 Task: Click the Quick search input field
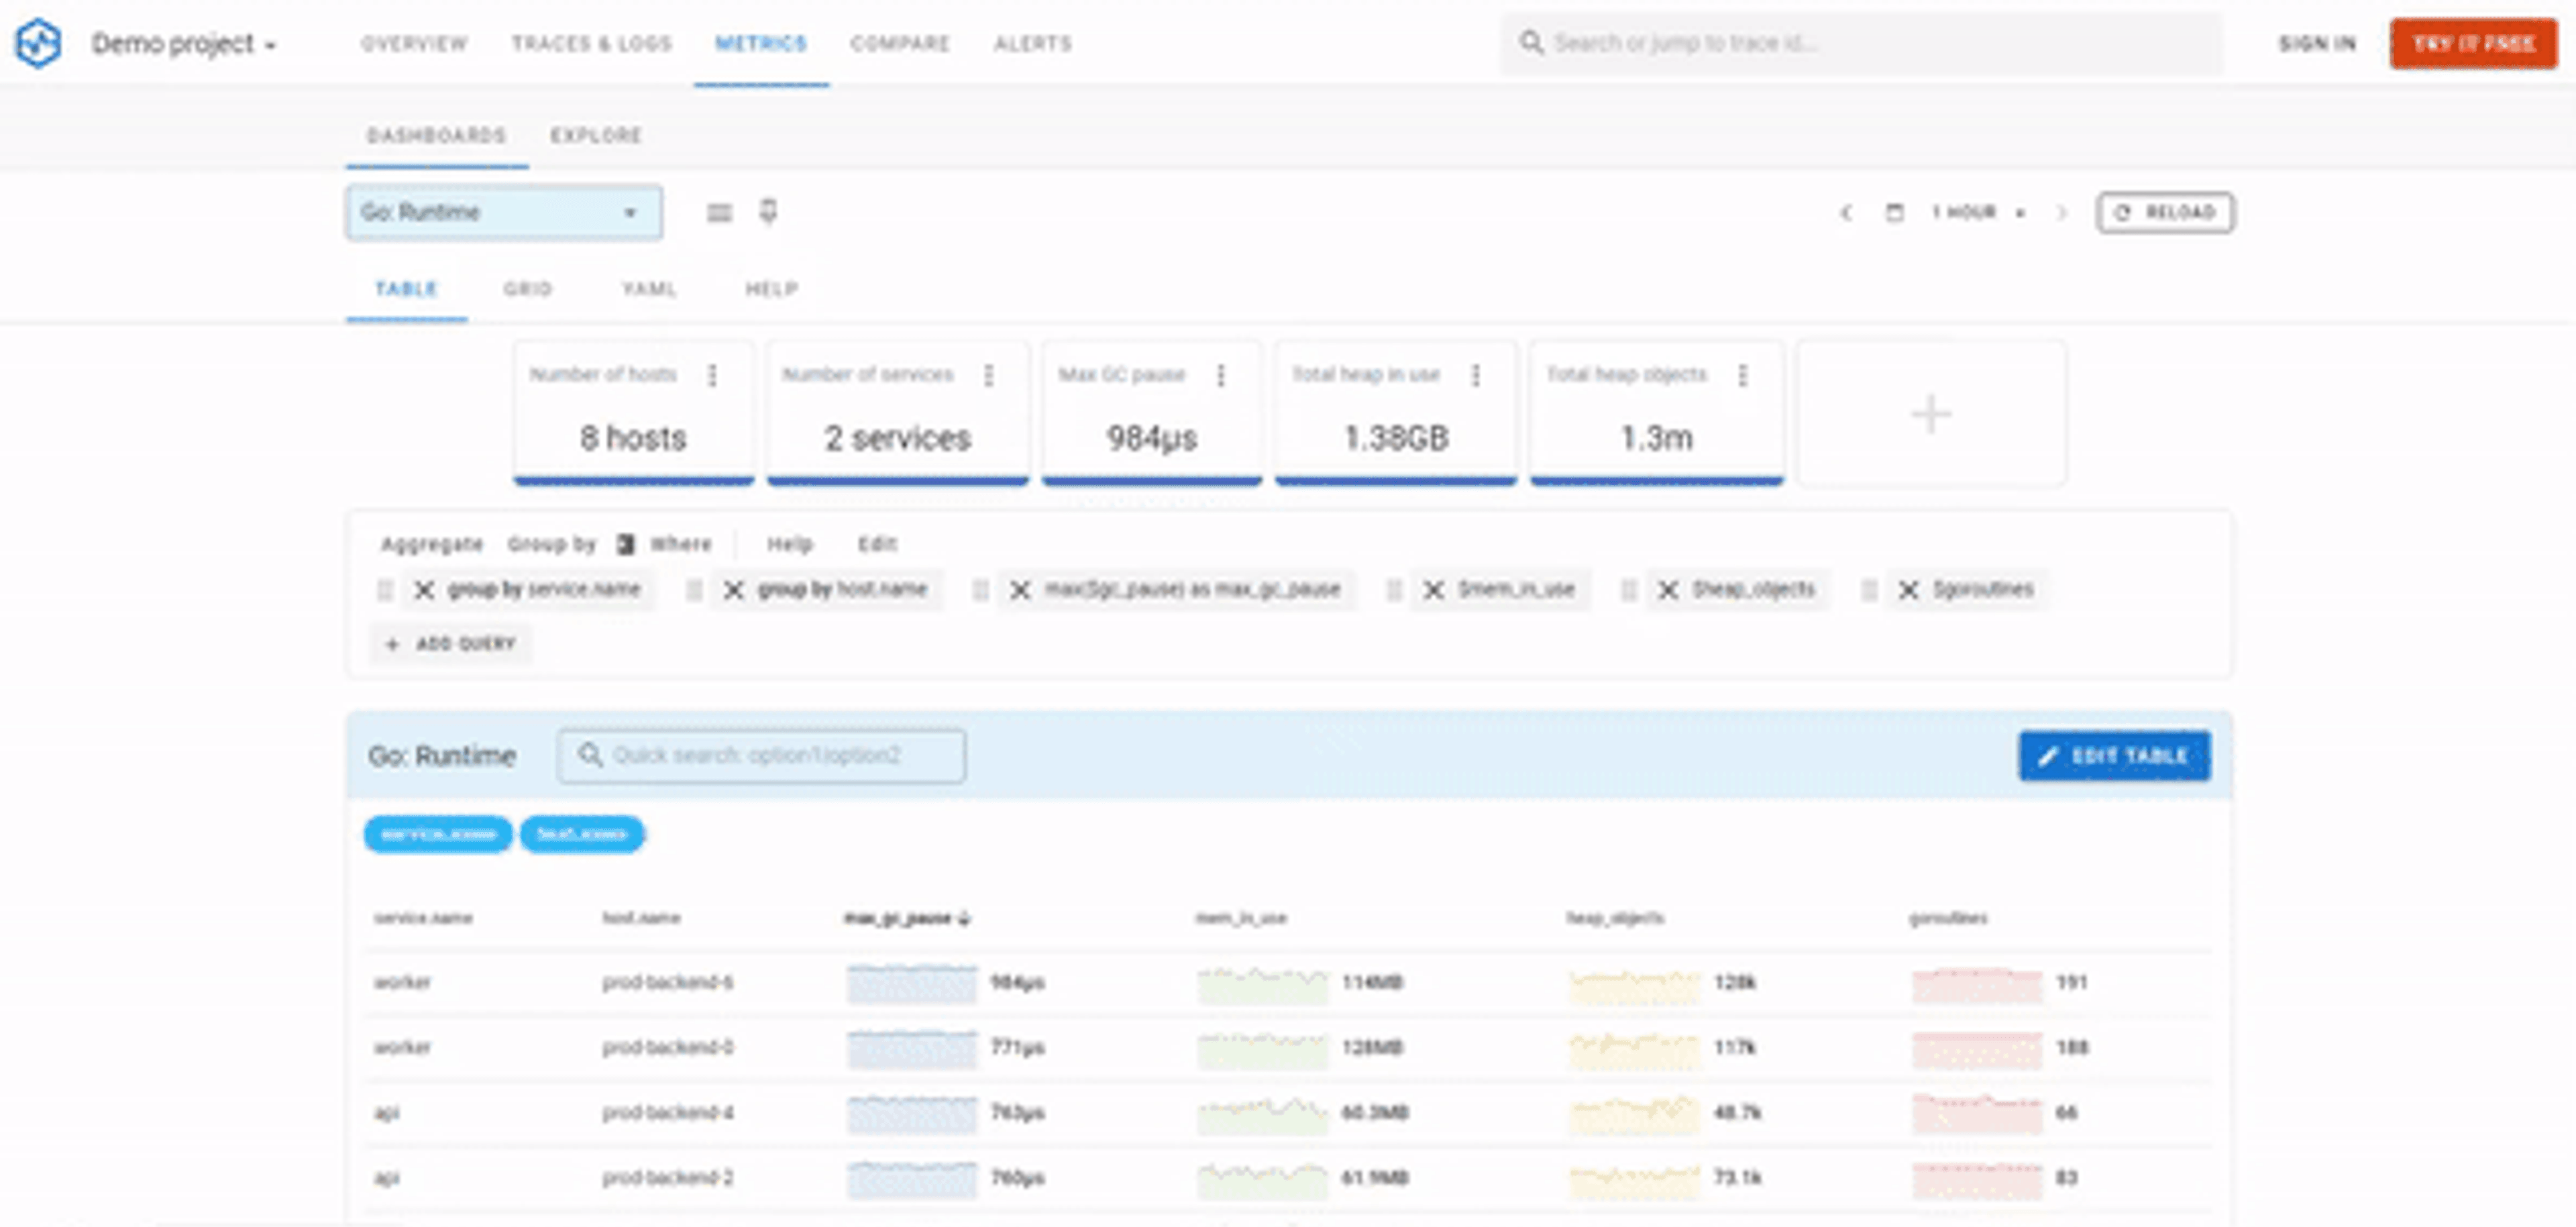pos(762,756)
